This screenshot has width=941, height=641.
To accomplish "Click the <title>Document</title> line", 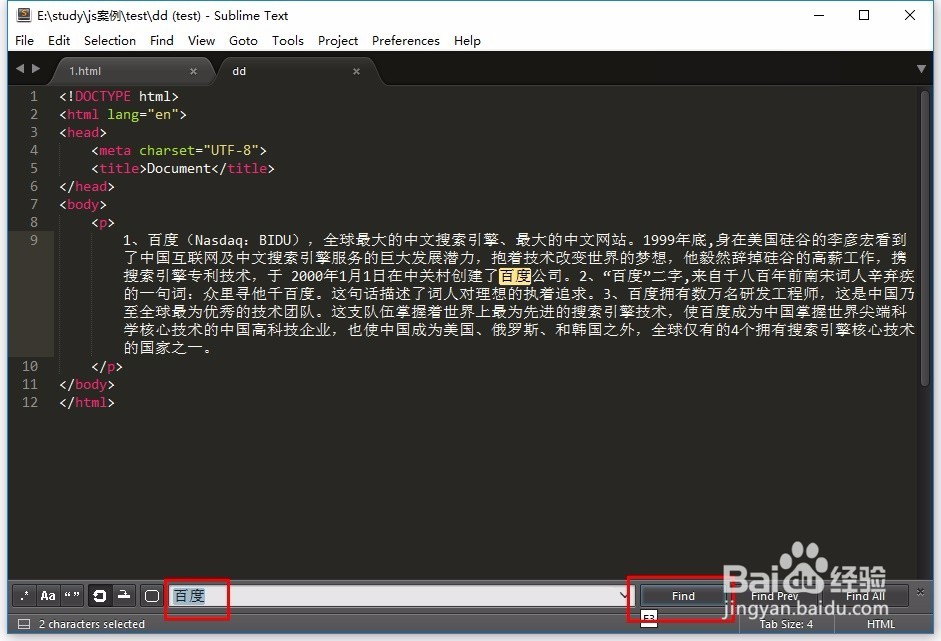I will (x=183, y=168).
